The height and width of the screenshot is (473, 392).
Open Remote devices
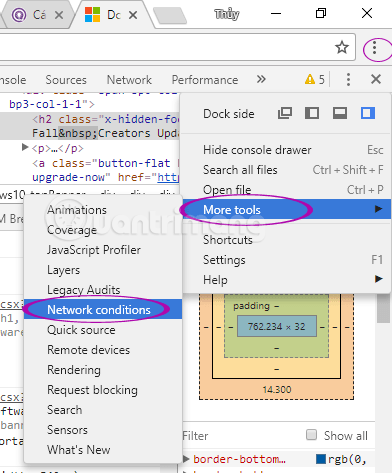pos(103,350)
